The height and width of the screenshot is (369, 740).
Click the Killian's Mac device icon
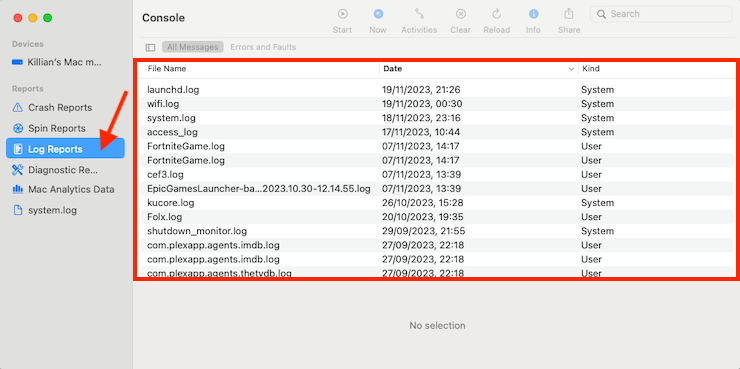coord(17,62)
